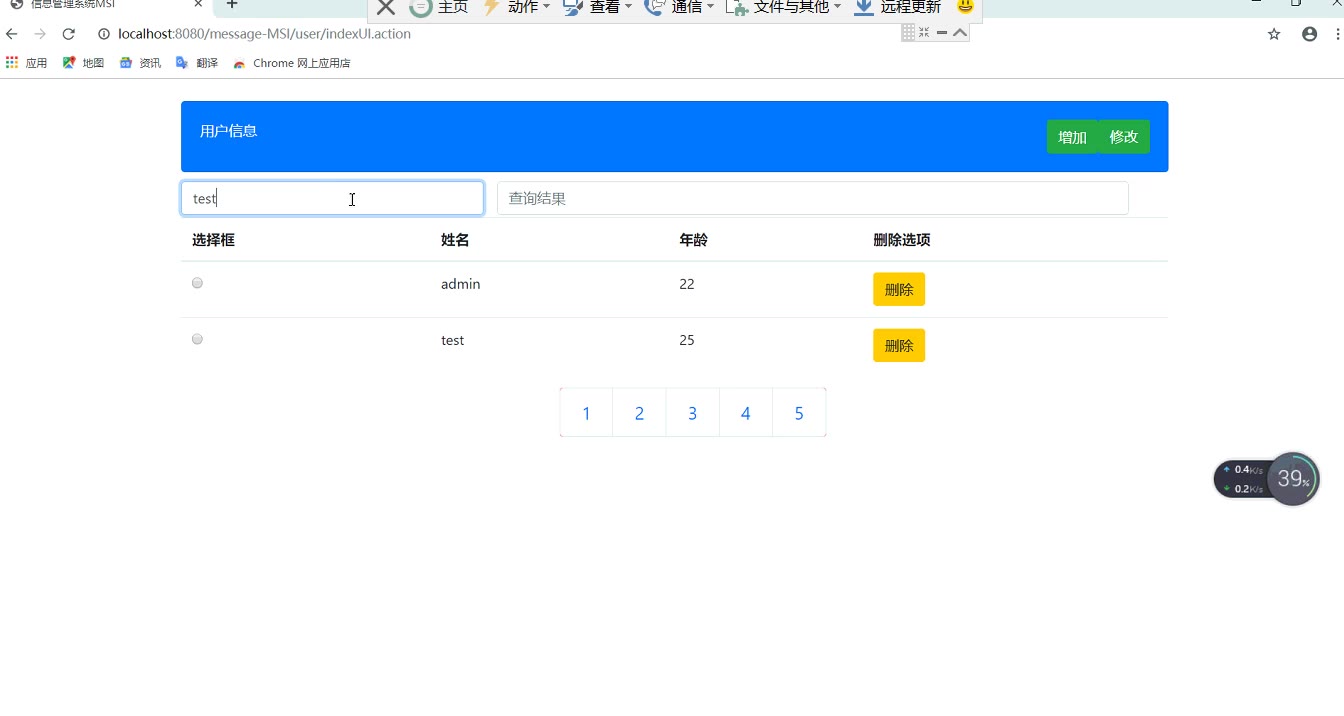
Task: Expand the 查看 dropdown menu
Action: 598,8
